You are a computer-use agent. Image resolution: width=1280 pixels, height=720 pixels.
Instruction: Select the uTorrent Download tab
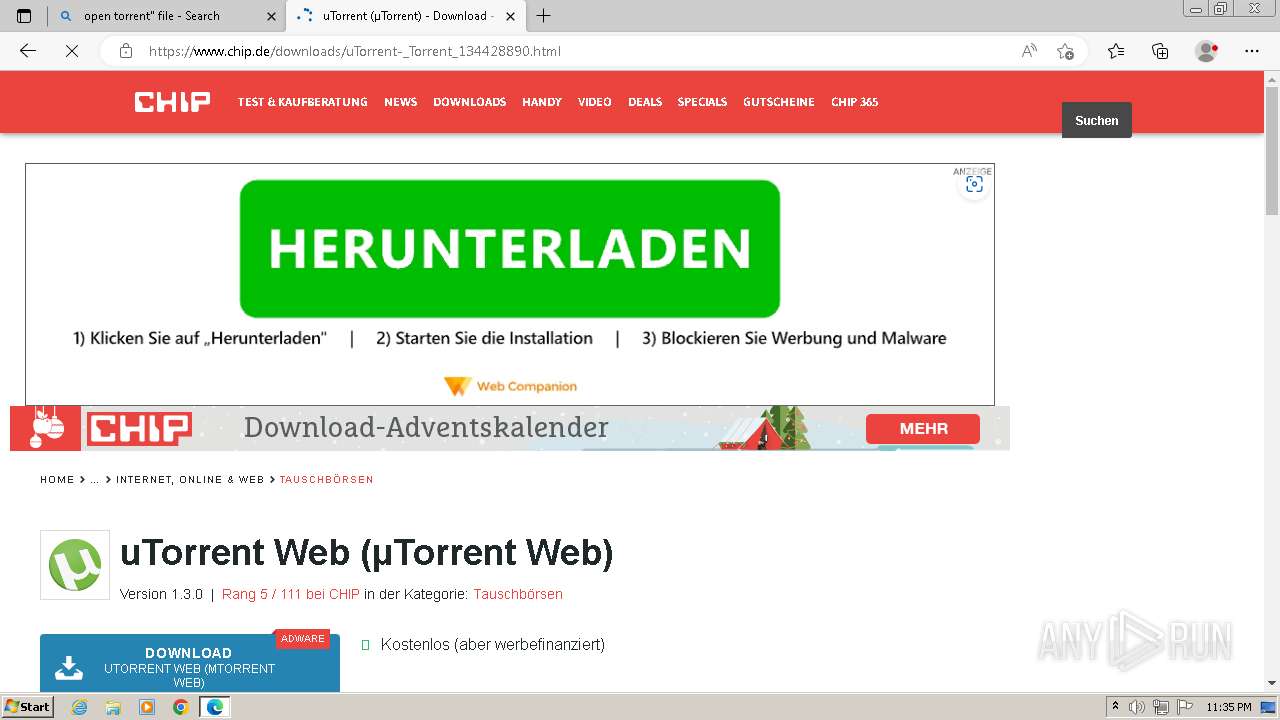coord(406,16)
